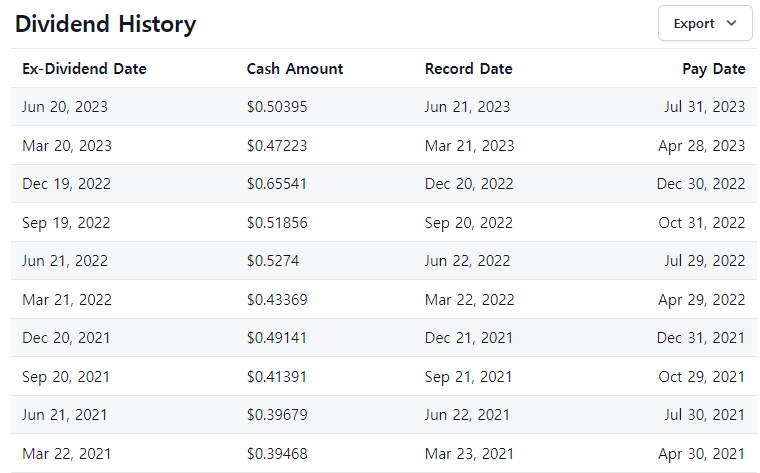Click the Sep 19, 2022 ex-dividend row
The width and height of the screenshot is (760, 473).
(x=384, y=222)
